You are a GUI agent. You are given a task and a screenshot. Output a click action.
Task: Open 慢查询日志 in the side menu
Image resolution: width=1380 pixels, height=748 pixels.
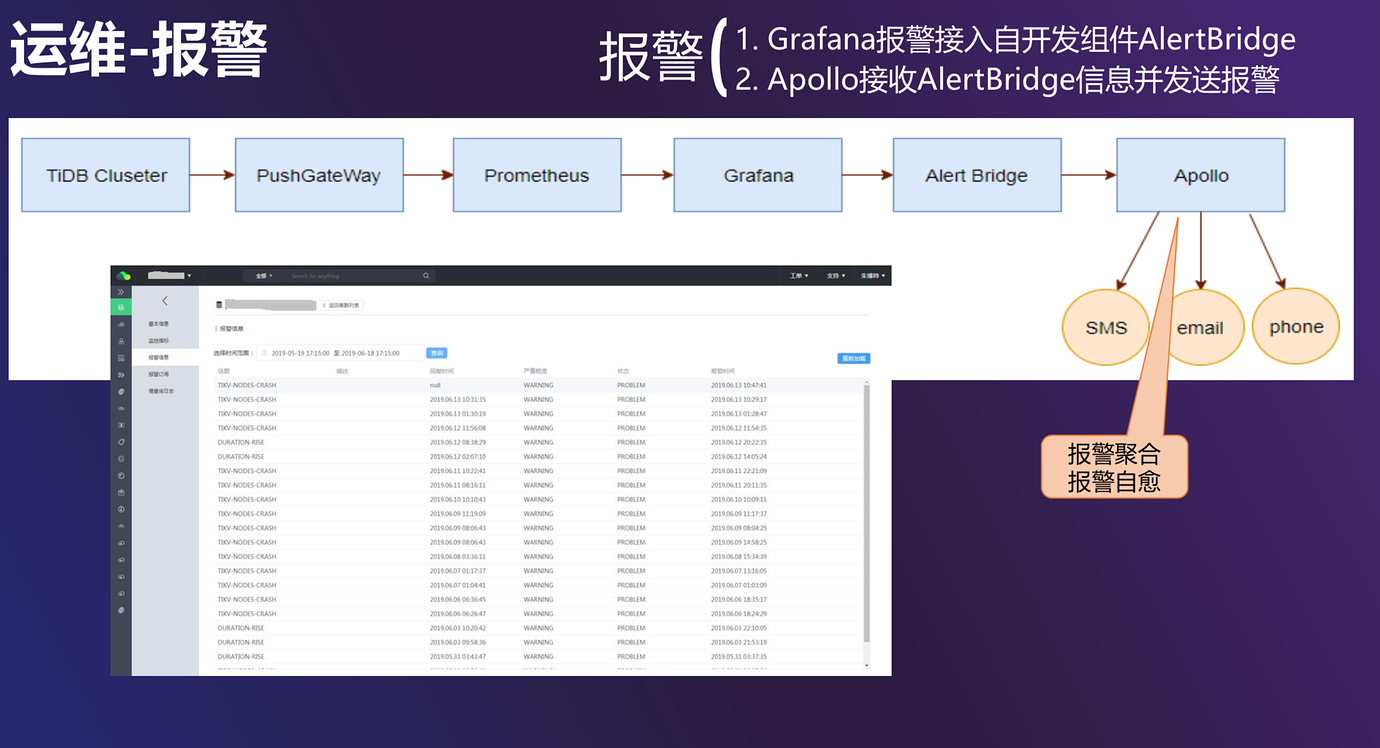click(x=161, y=391)
